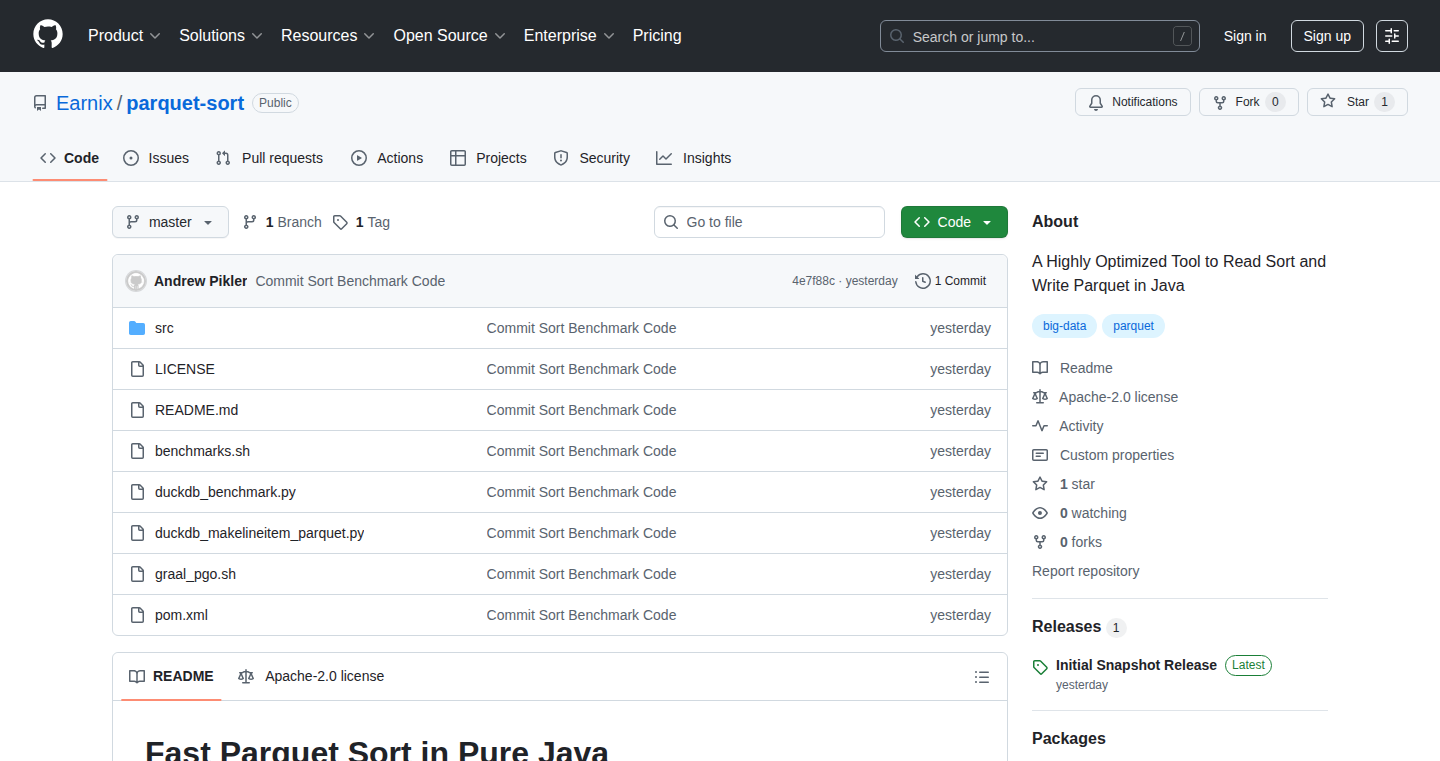This screenshot has height=761, width=1440.
Task: Click the watching eye icon
Action: click(x=1040, y=513)
